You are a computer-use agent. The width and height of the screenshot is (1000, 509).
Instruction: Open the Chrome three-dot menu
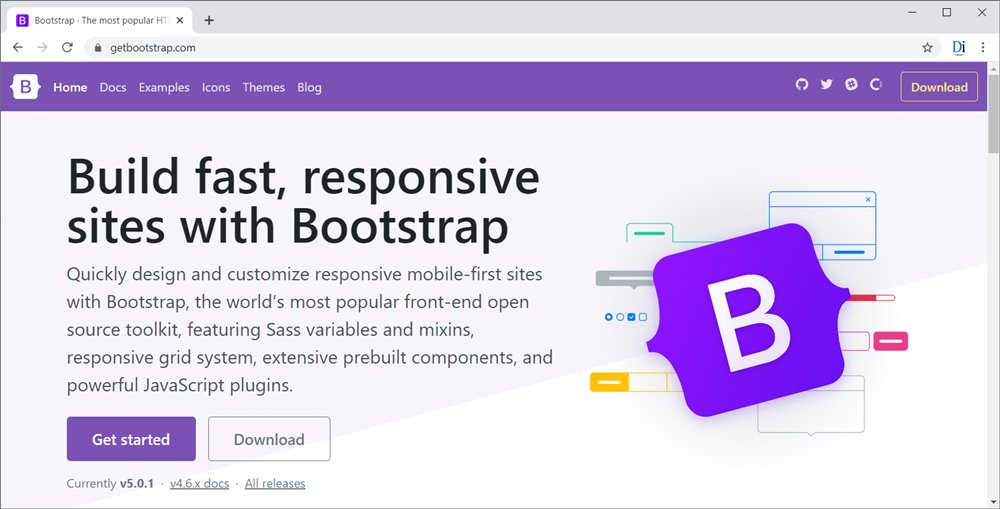[x=983, y=47]
